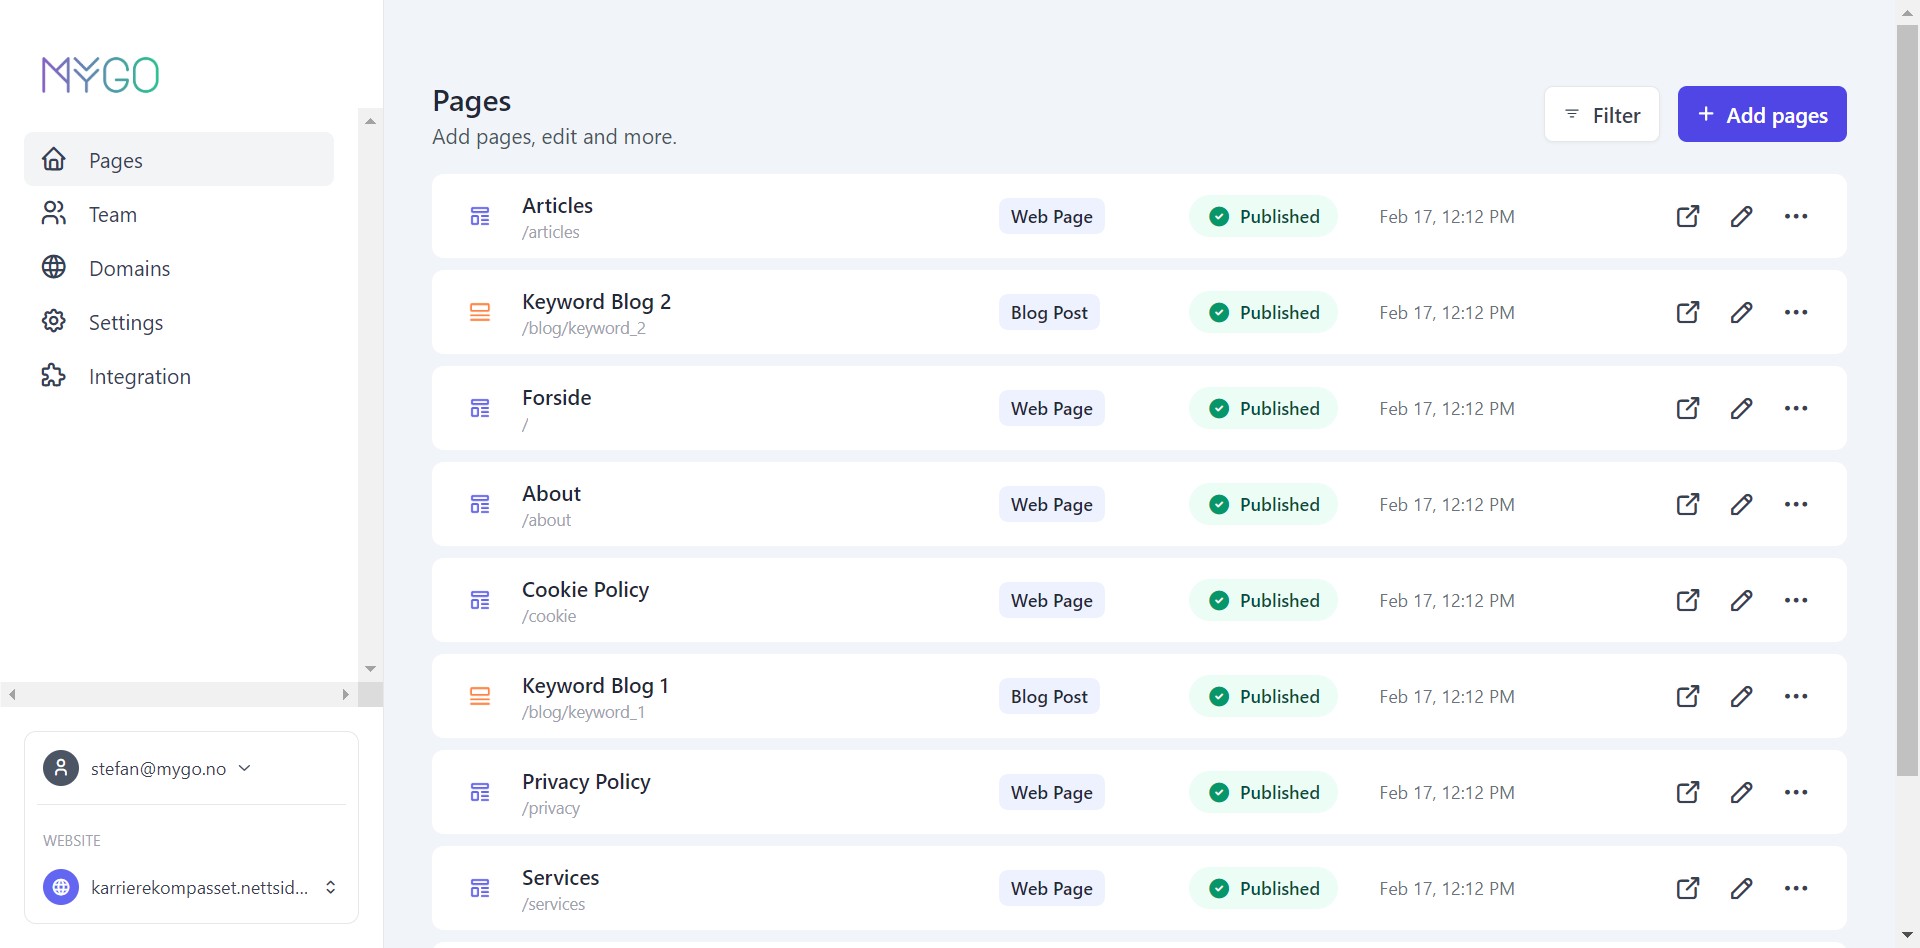Navigate to Integration in the sidebar
This screenshot has width=1920, height=948.
(139, 376)
